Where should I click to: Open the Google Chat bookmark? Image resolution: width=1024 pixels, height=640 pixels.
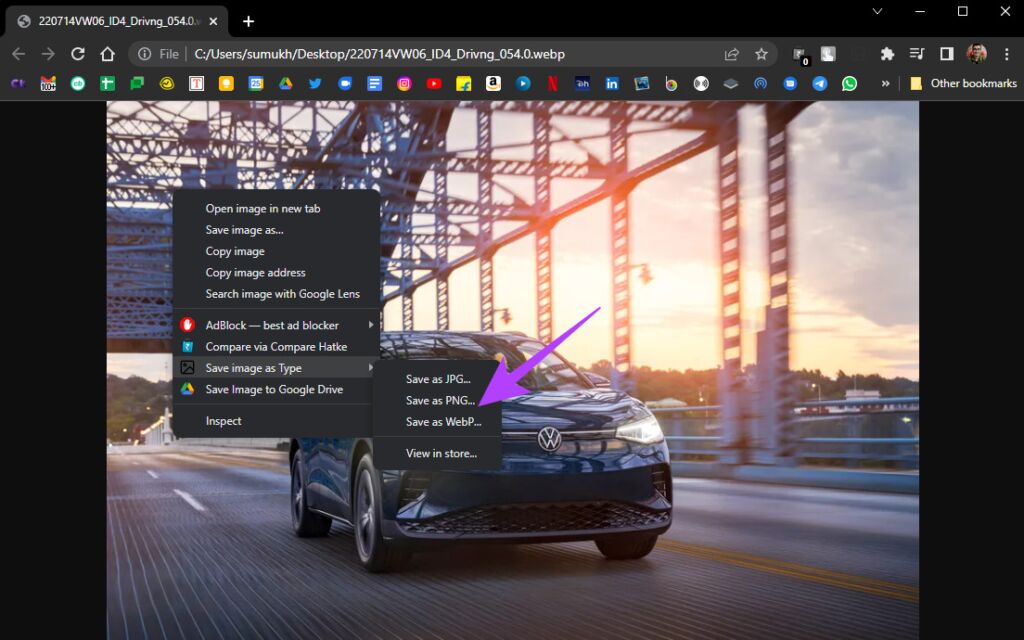point(137,84)
